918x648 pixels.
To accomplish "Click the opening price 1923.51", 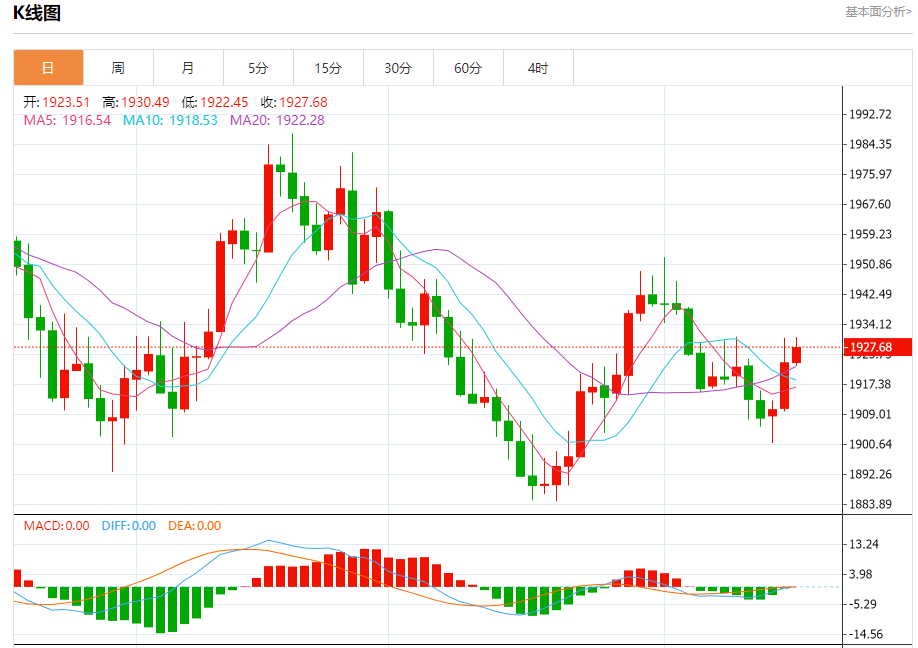I will pyautogui.click(x=66, y=102).
